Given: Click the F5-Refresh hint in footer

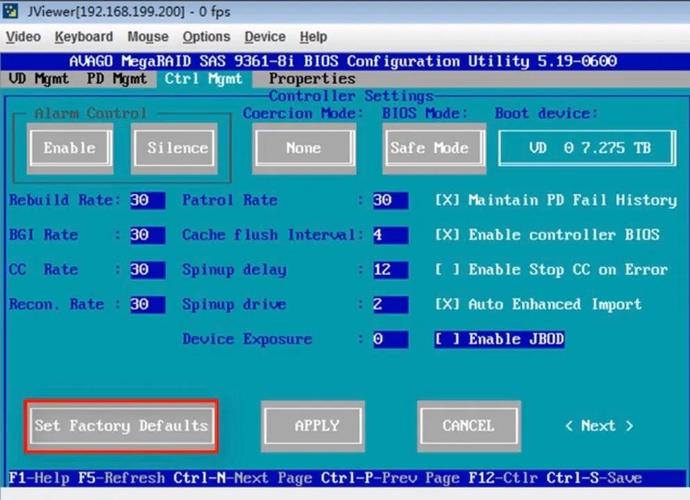Looking at the screenshot, I should click(121, 478).
